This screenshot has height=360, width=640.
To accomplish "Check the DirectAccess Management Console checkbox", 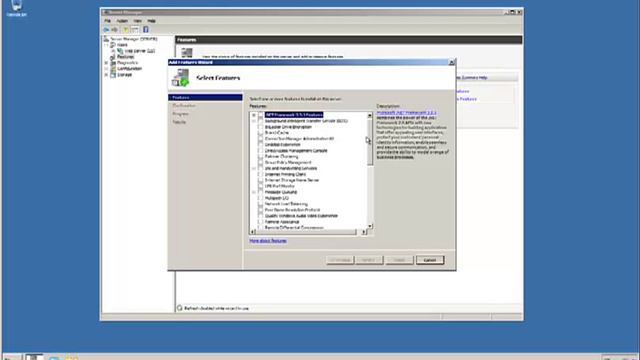I will (x=260, y=151).
